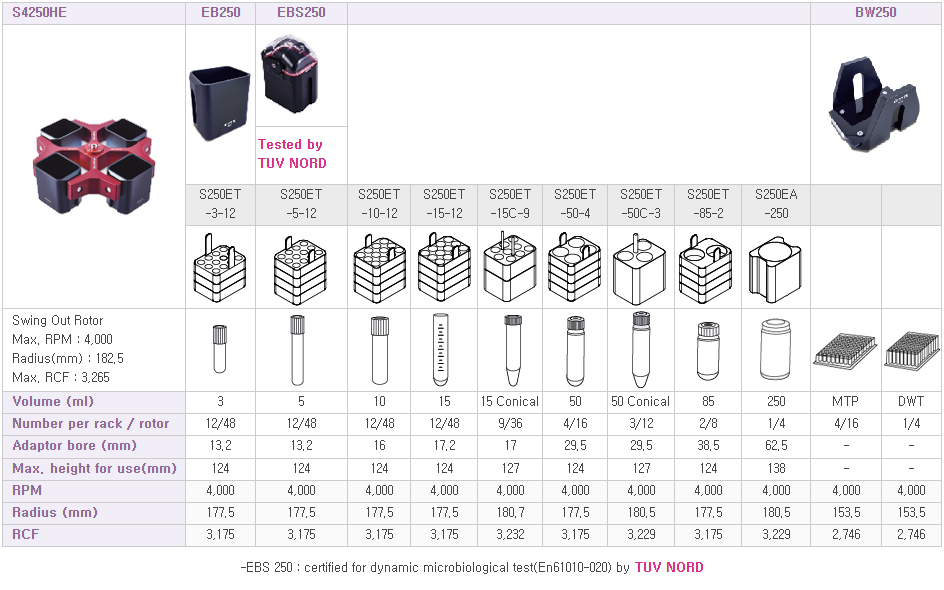Image resolution: width=944 pixels, height=590 pixels.
Task: Select the S250ET-15C-9 adaptor rack icon
Action: [509, 268]
